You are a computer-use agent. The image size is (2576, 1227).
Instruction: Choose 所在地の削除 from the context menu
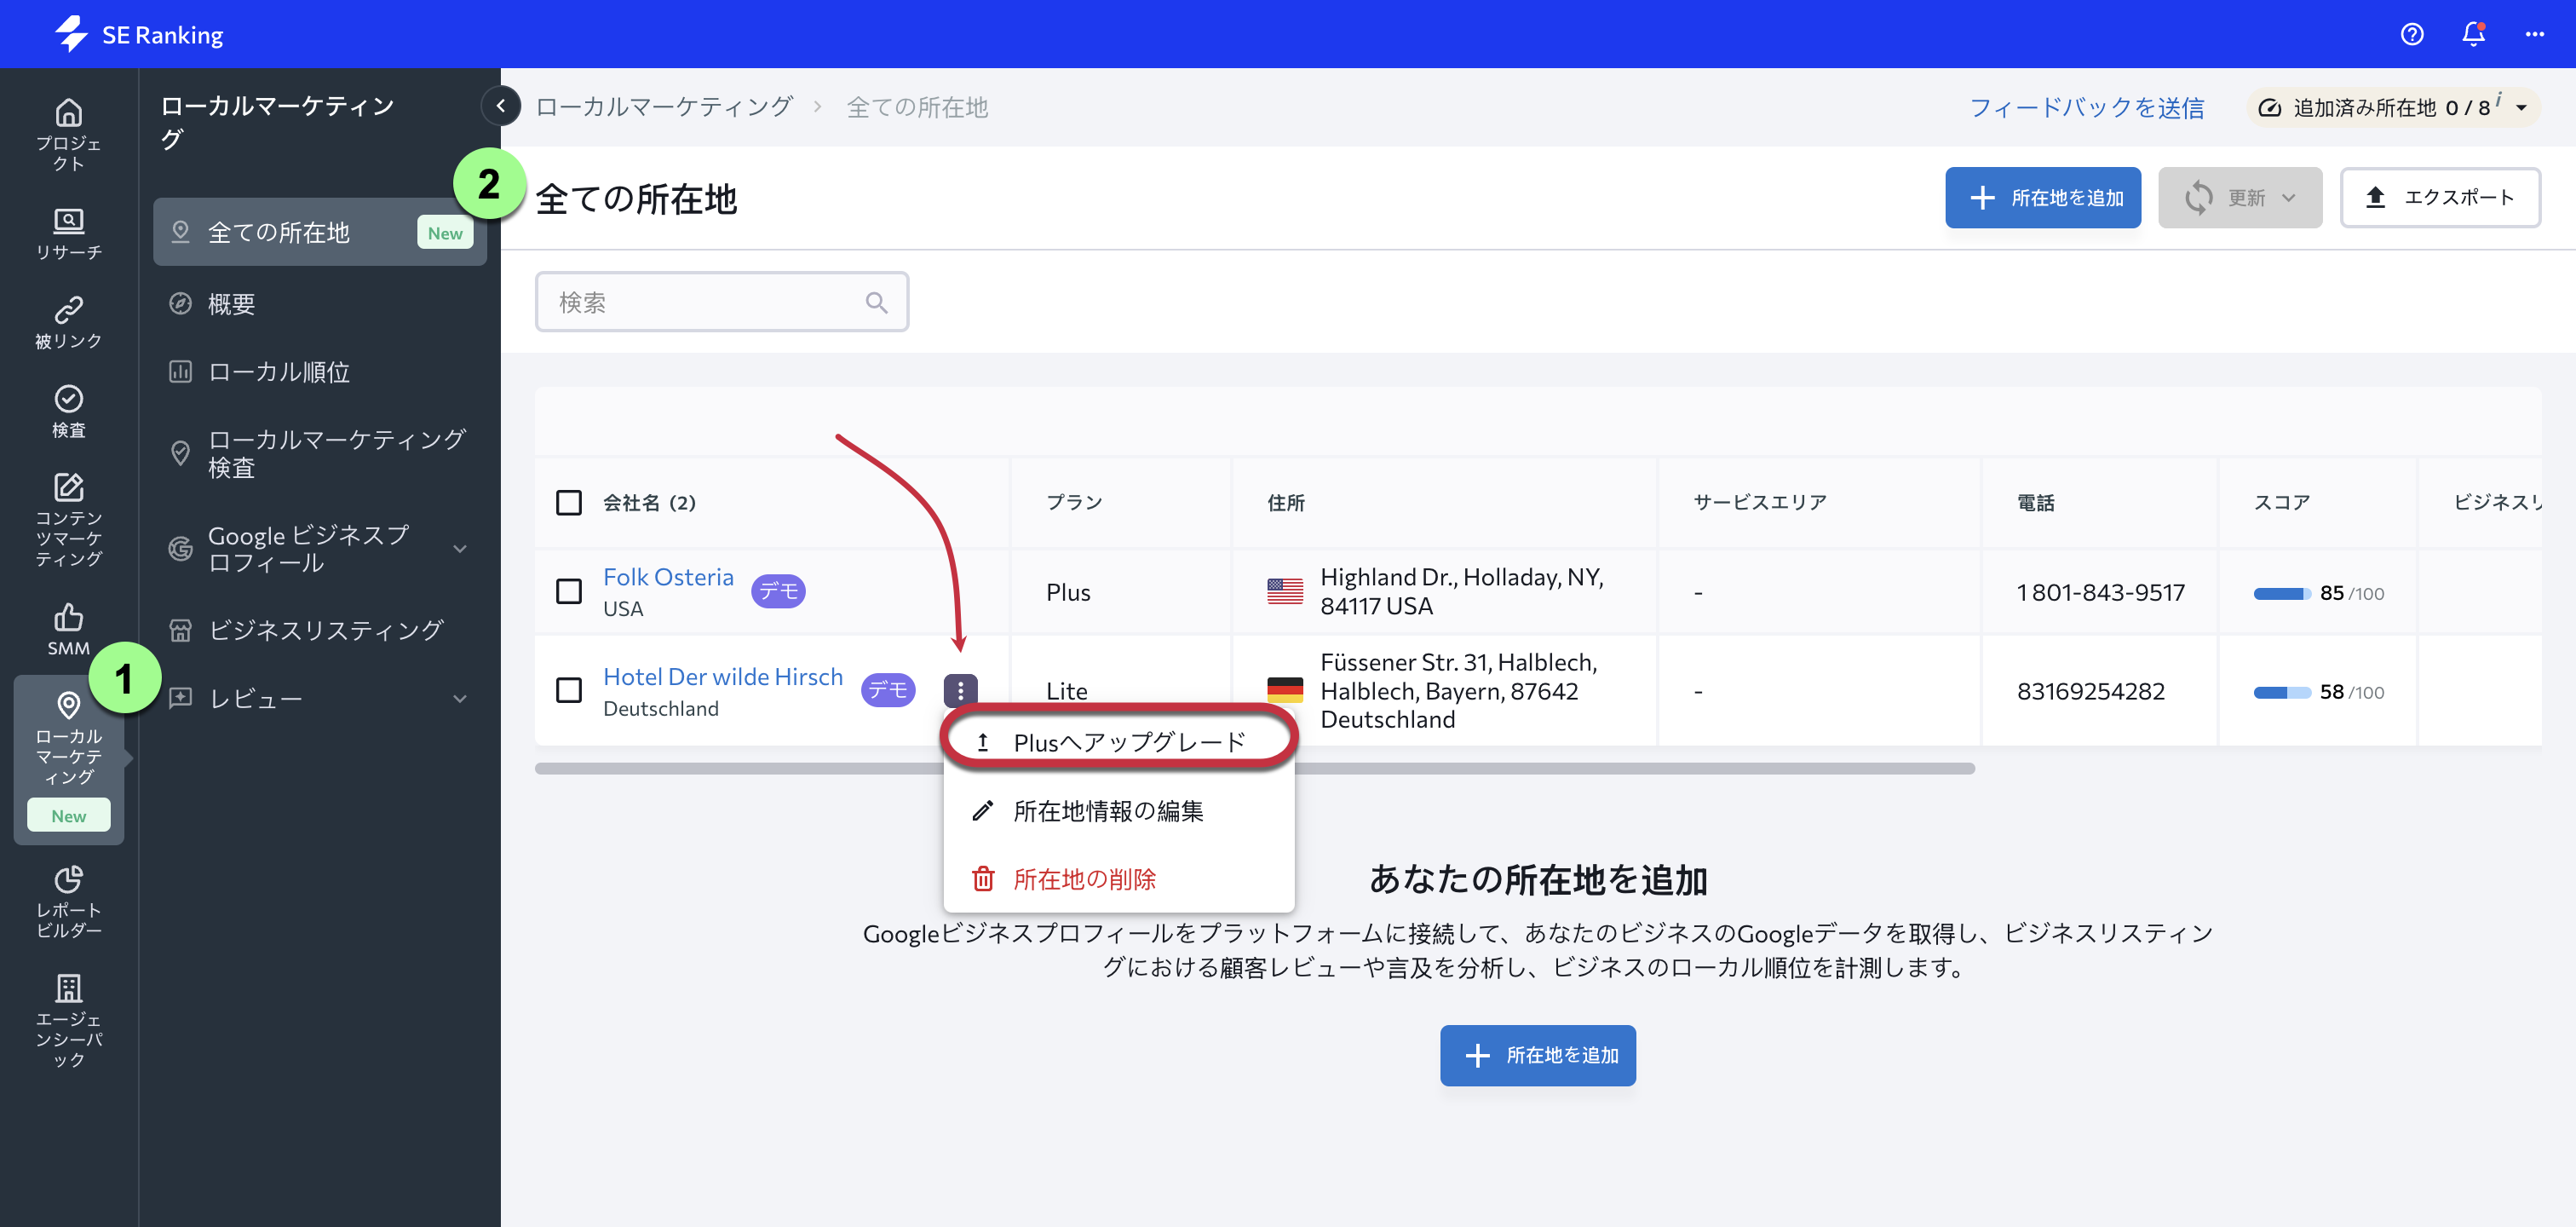tap(1118, 878)
